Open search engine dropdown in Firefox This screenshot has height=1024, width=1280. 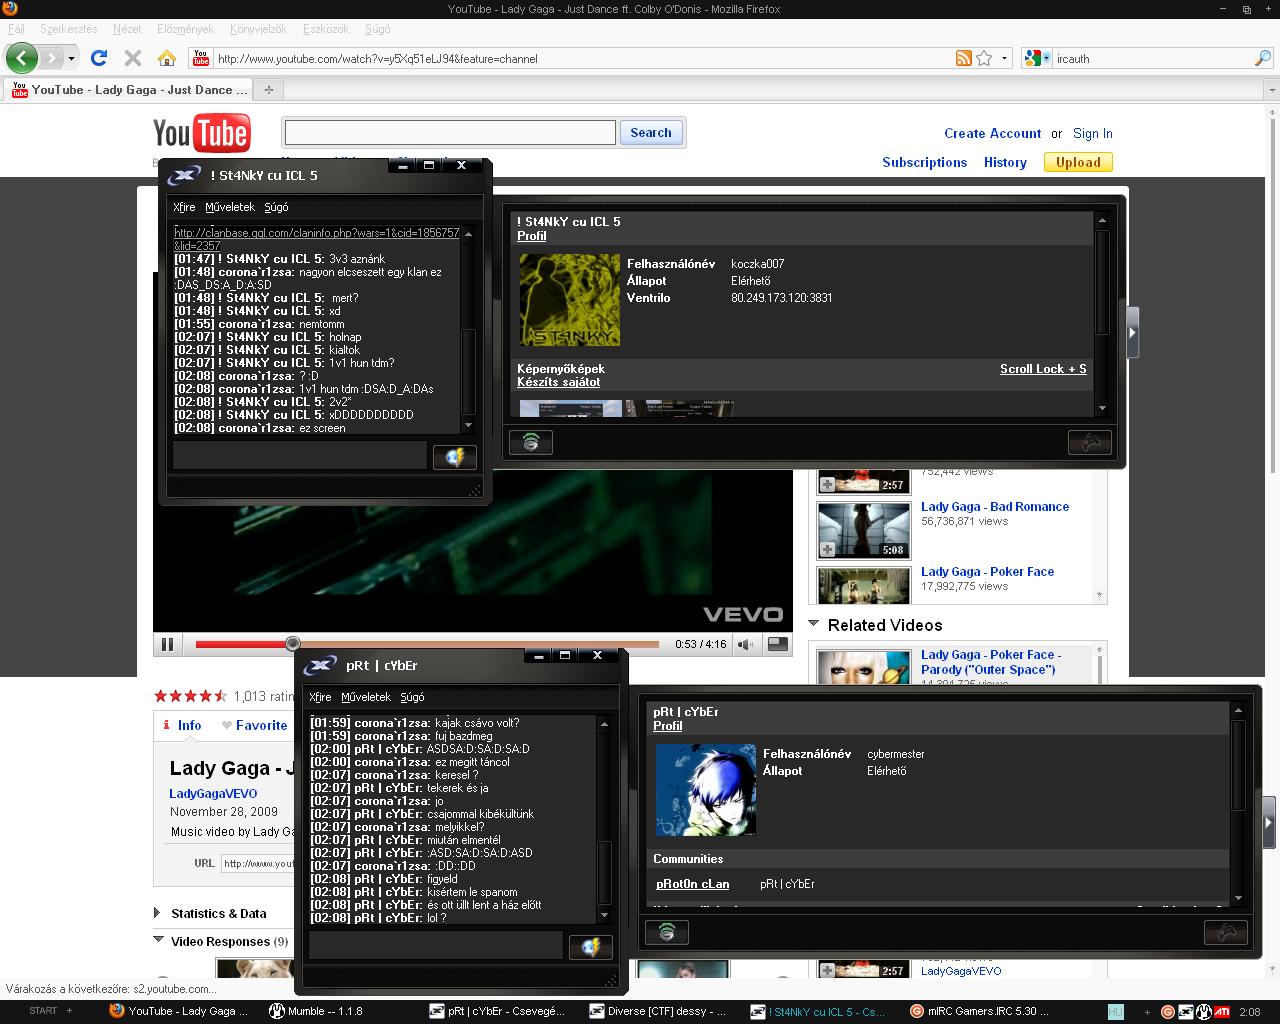pos(1037,58)
